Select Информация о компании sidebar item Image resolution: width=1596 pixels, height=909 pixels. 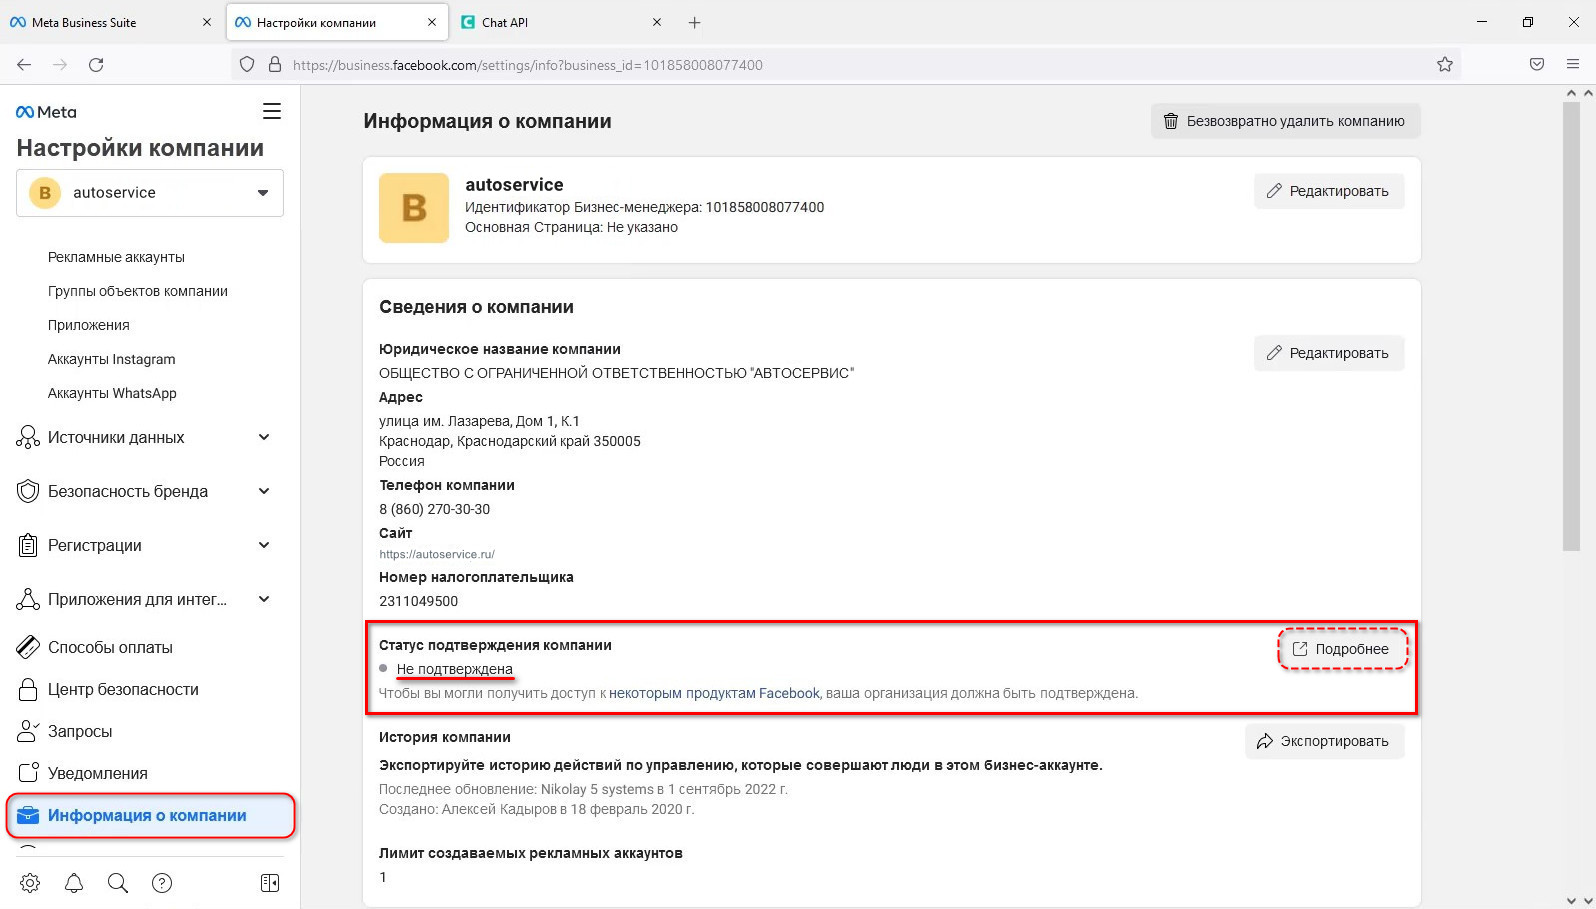150,815
